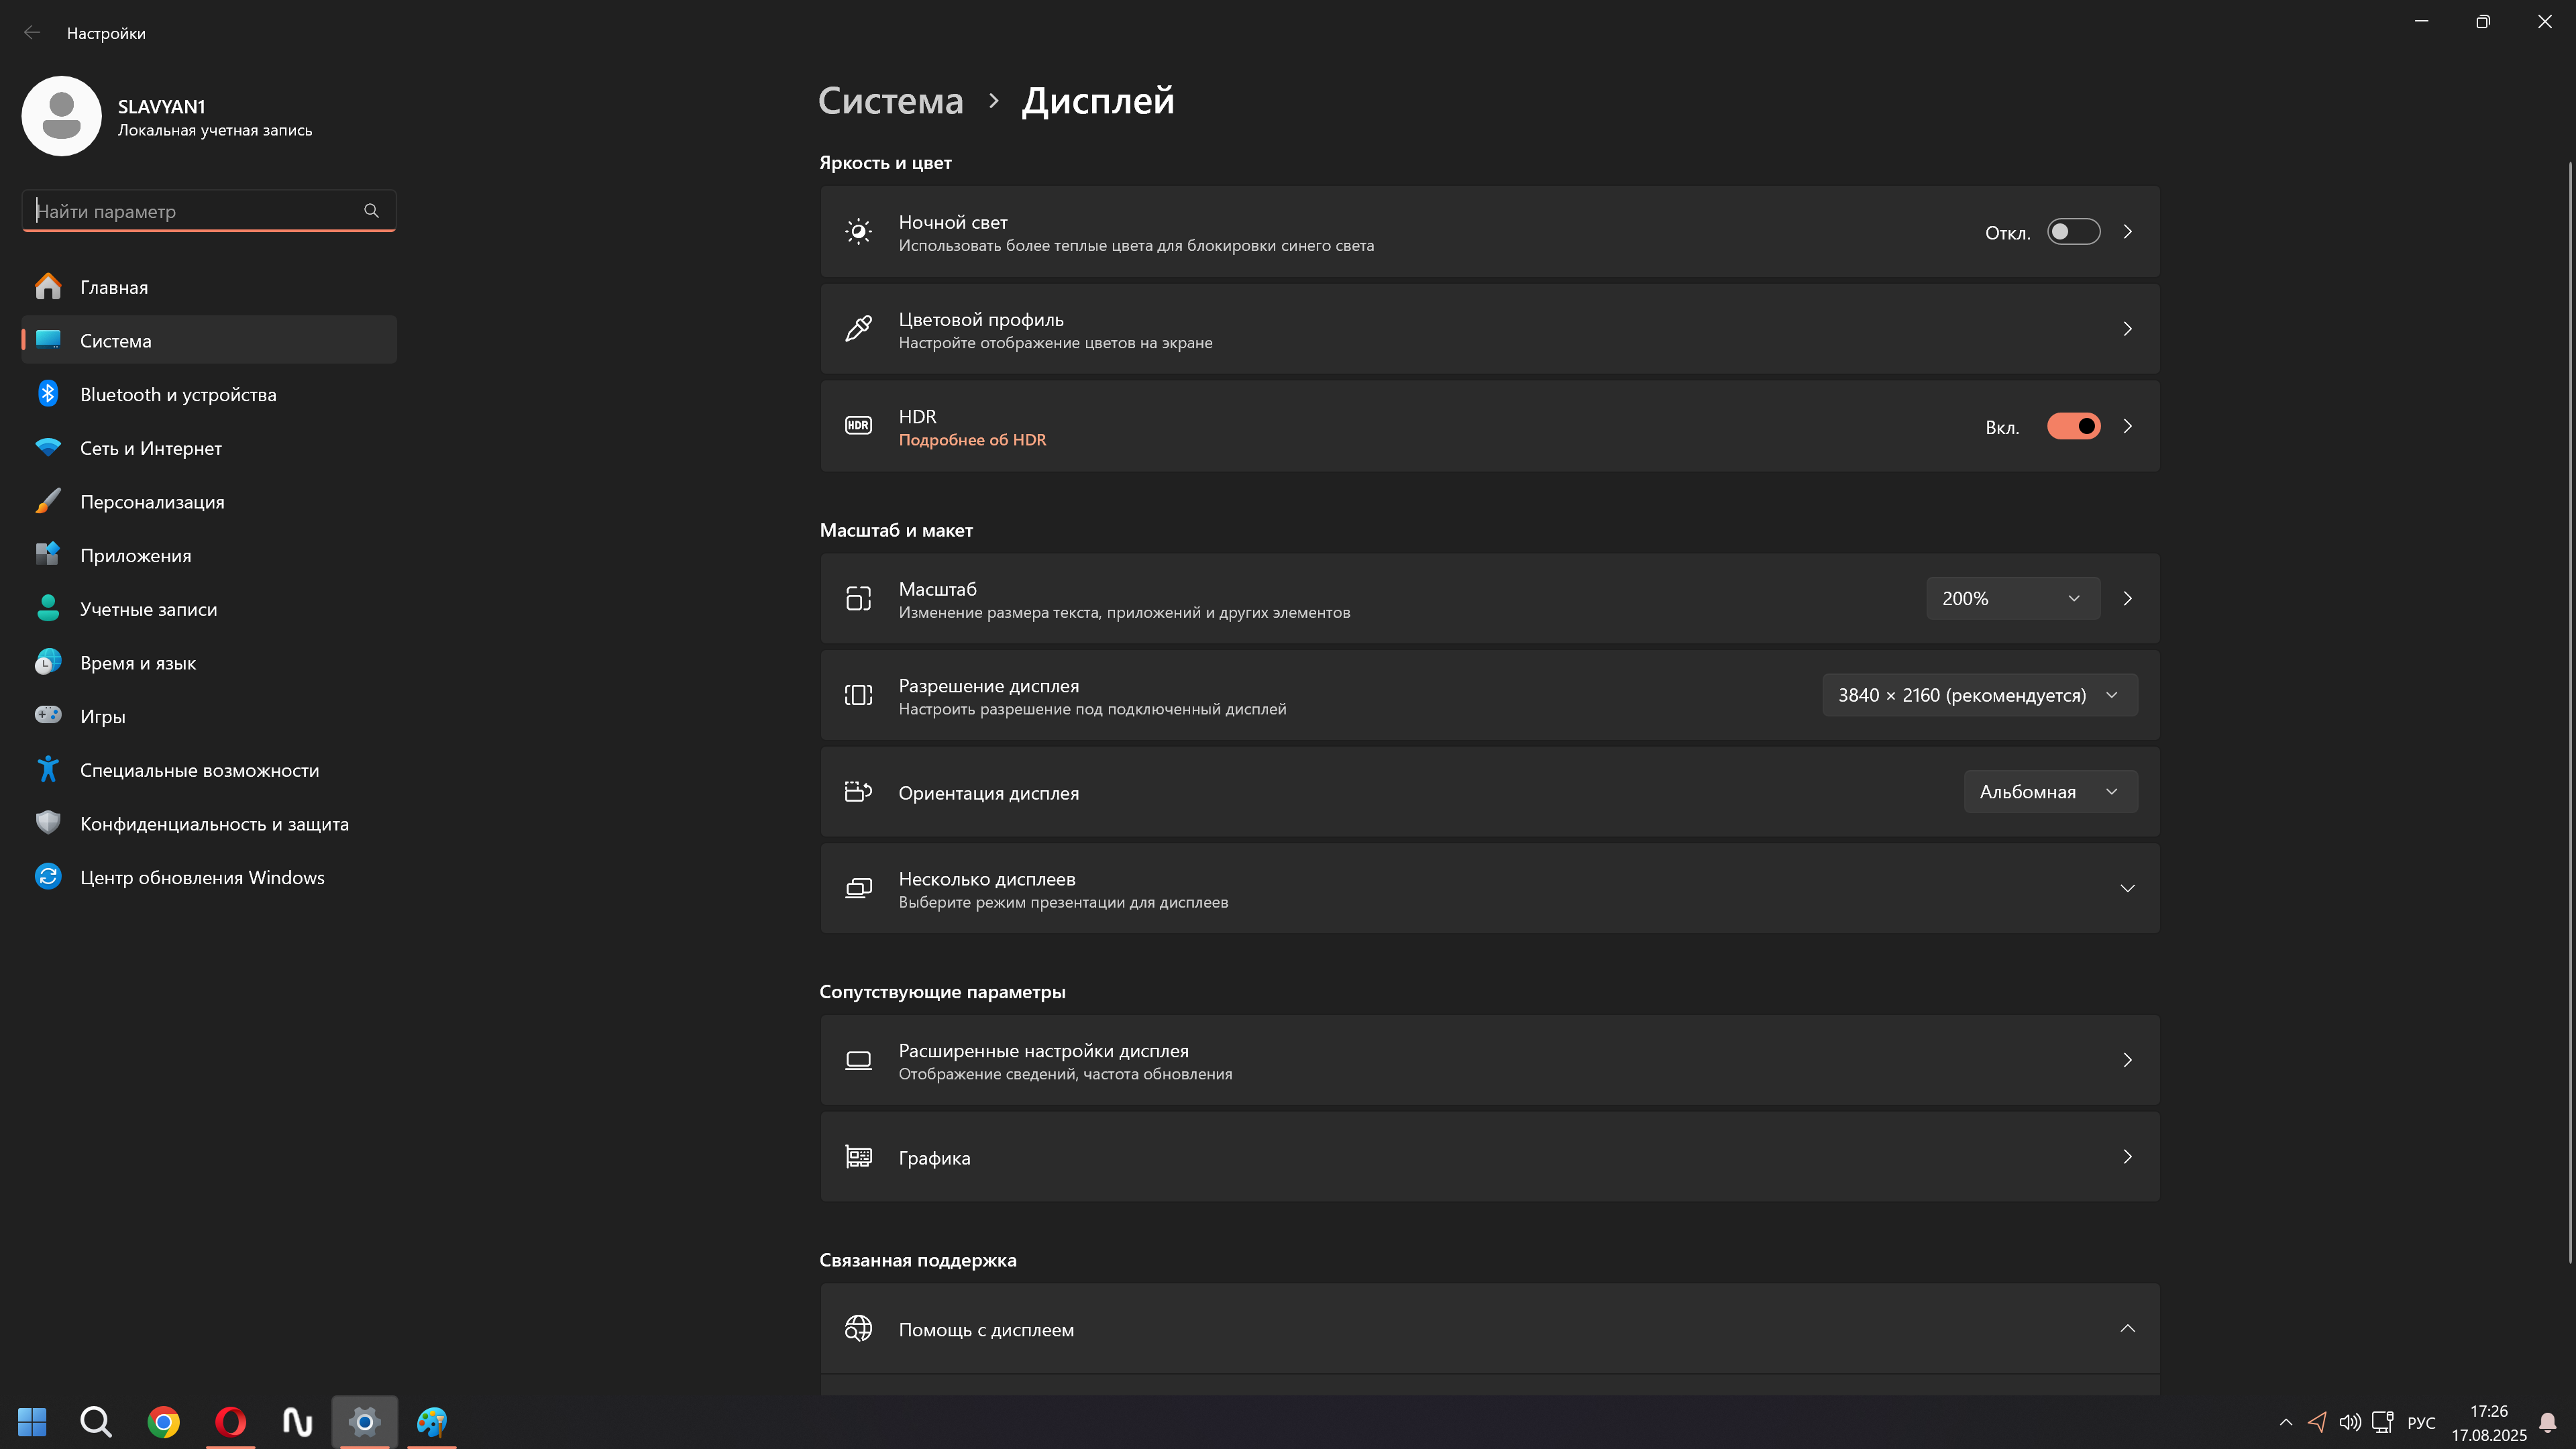Click the volume speaker tray icon

pos(2349,1422)
